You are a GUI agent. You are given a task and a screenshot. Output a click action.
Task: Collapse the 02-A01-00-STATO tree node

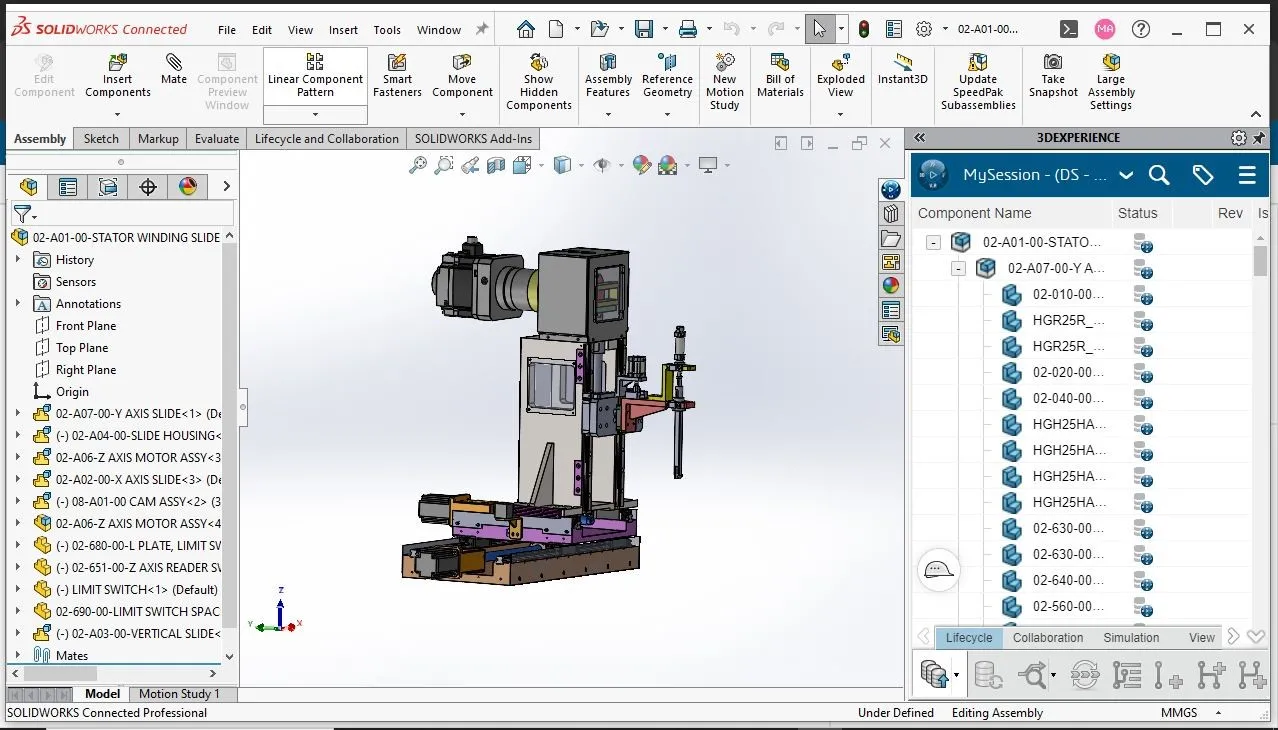[932, 243]
